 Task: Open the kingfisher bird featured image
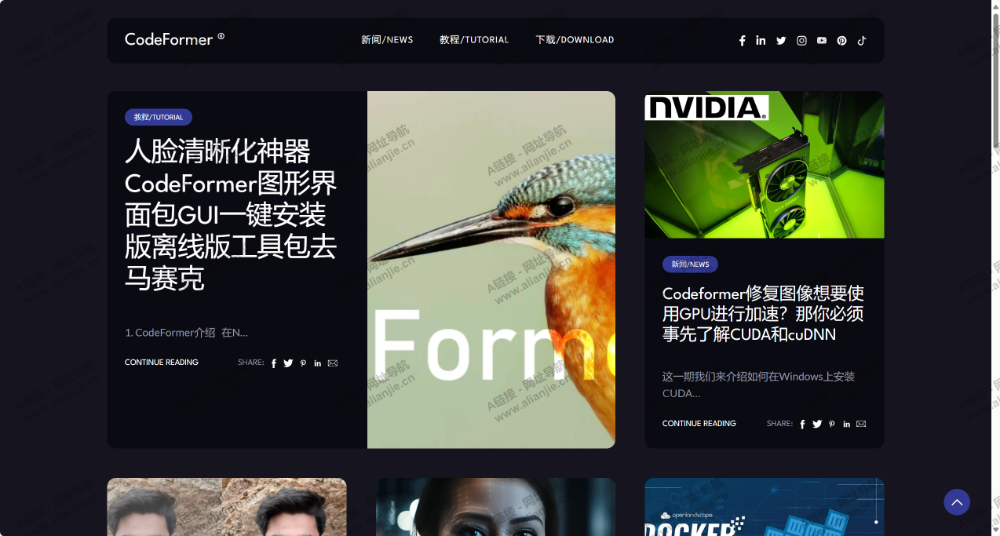pyautogui.click(x=491, y=269)
